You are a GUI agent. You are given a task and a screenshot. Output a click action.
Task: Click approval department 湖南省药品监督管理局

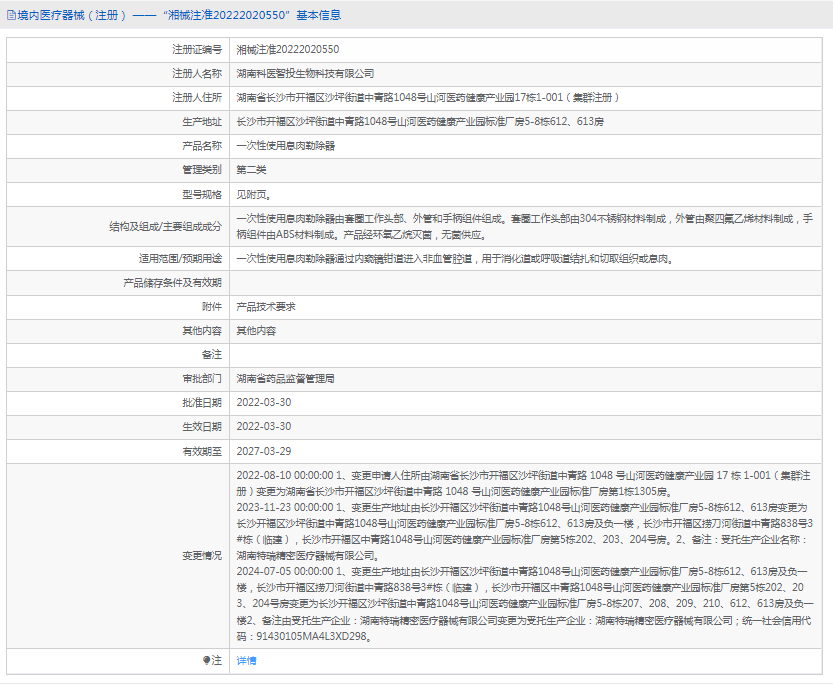pyautogui.click(x=285, y=379)
